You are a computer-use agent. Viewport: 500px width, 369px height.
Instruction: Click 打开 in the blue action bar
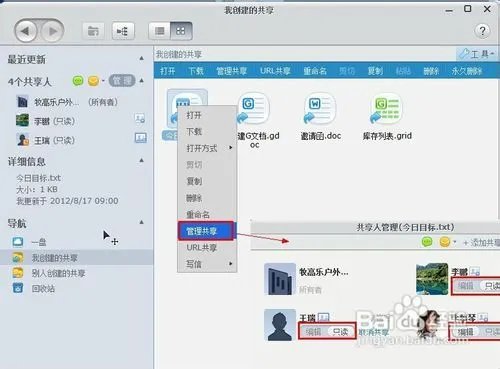pos(168,71)
